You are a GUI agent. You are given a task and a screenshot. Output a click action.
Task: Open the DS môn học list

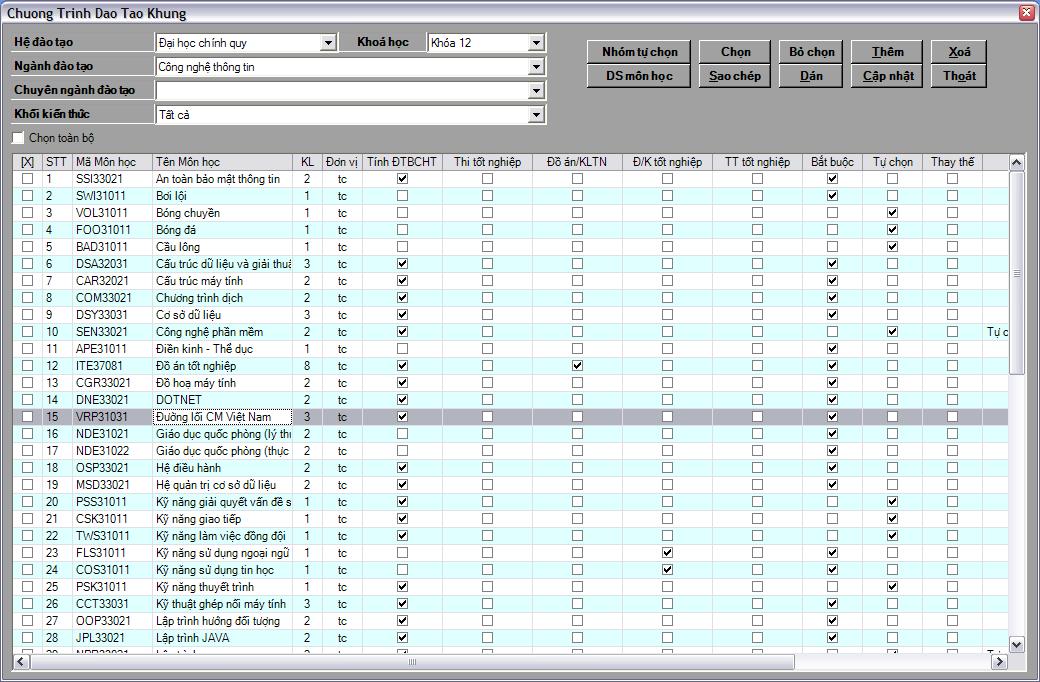[639, 76]
